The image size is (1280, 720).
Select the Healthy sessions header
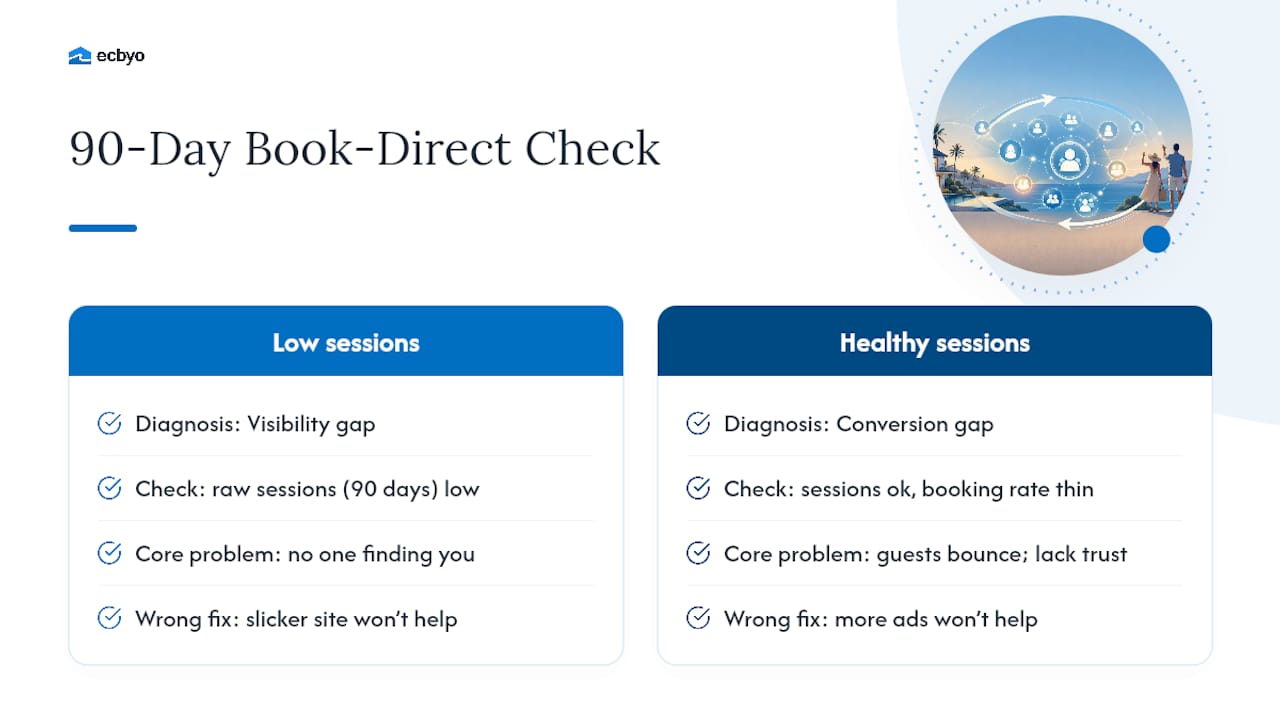point(935,342)
